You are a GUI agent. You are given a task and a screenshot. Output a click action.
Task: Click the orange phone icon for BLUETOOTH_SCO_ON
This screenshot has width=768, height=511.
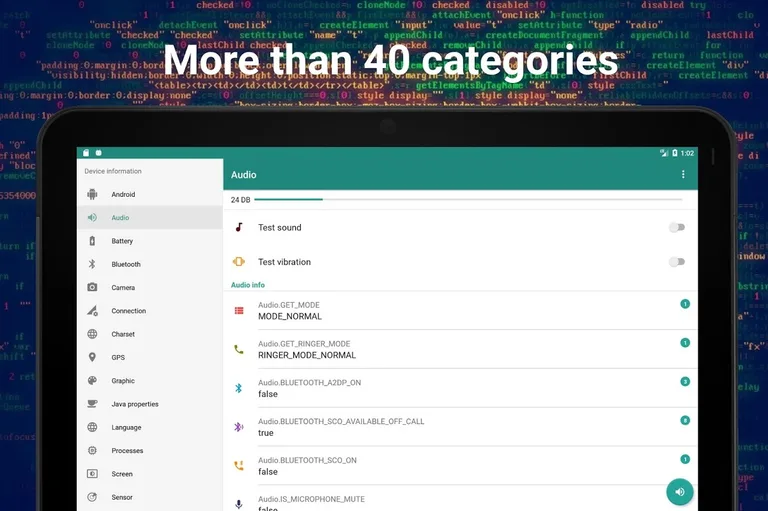239,465
